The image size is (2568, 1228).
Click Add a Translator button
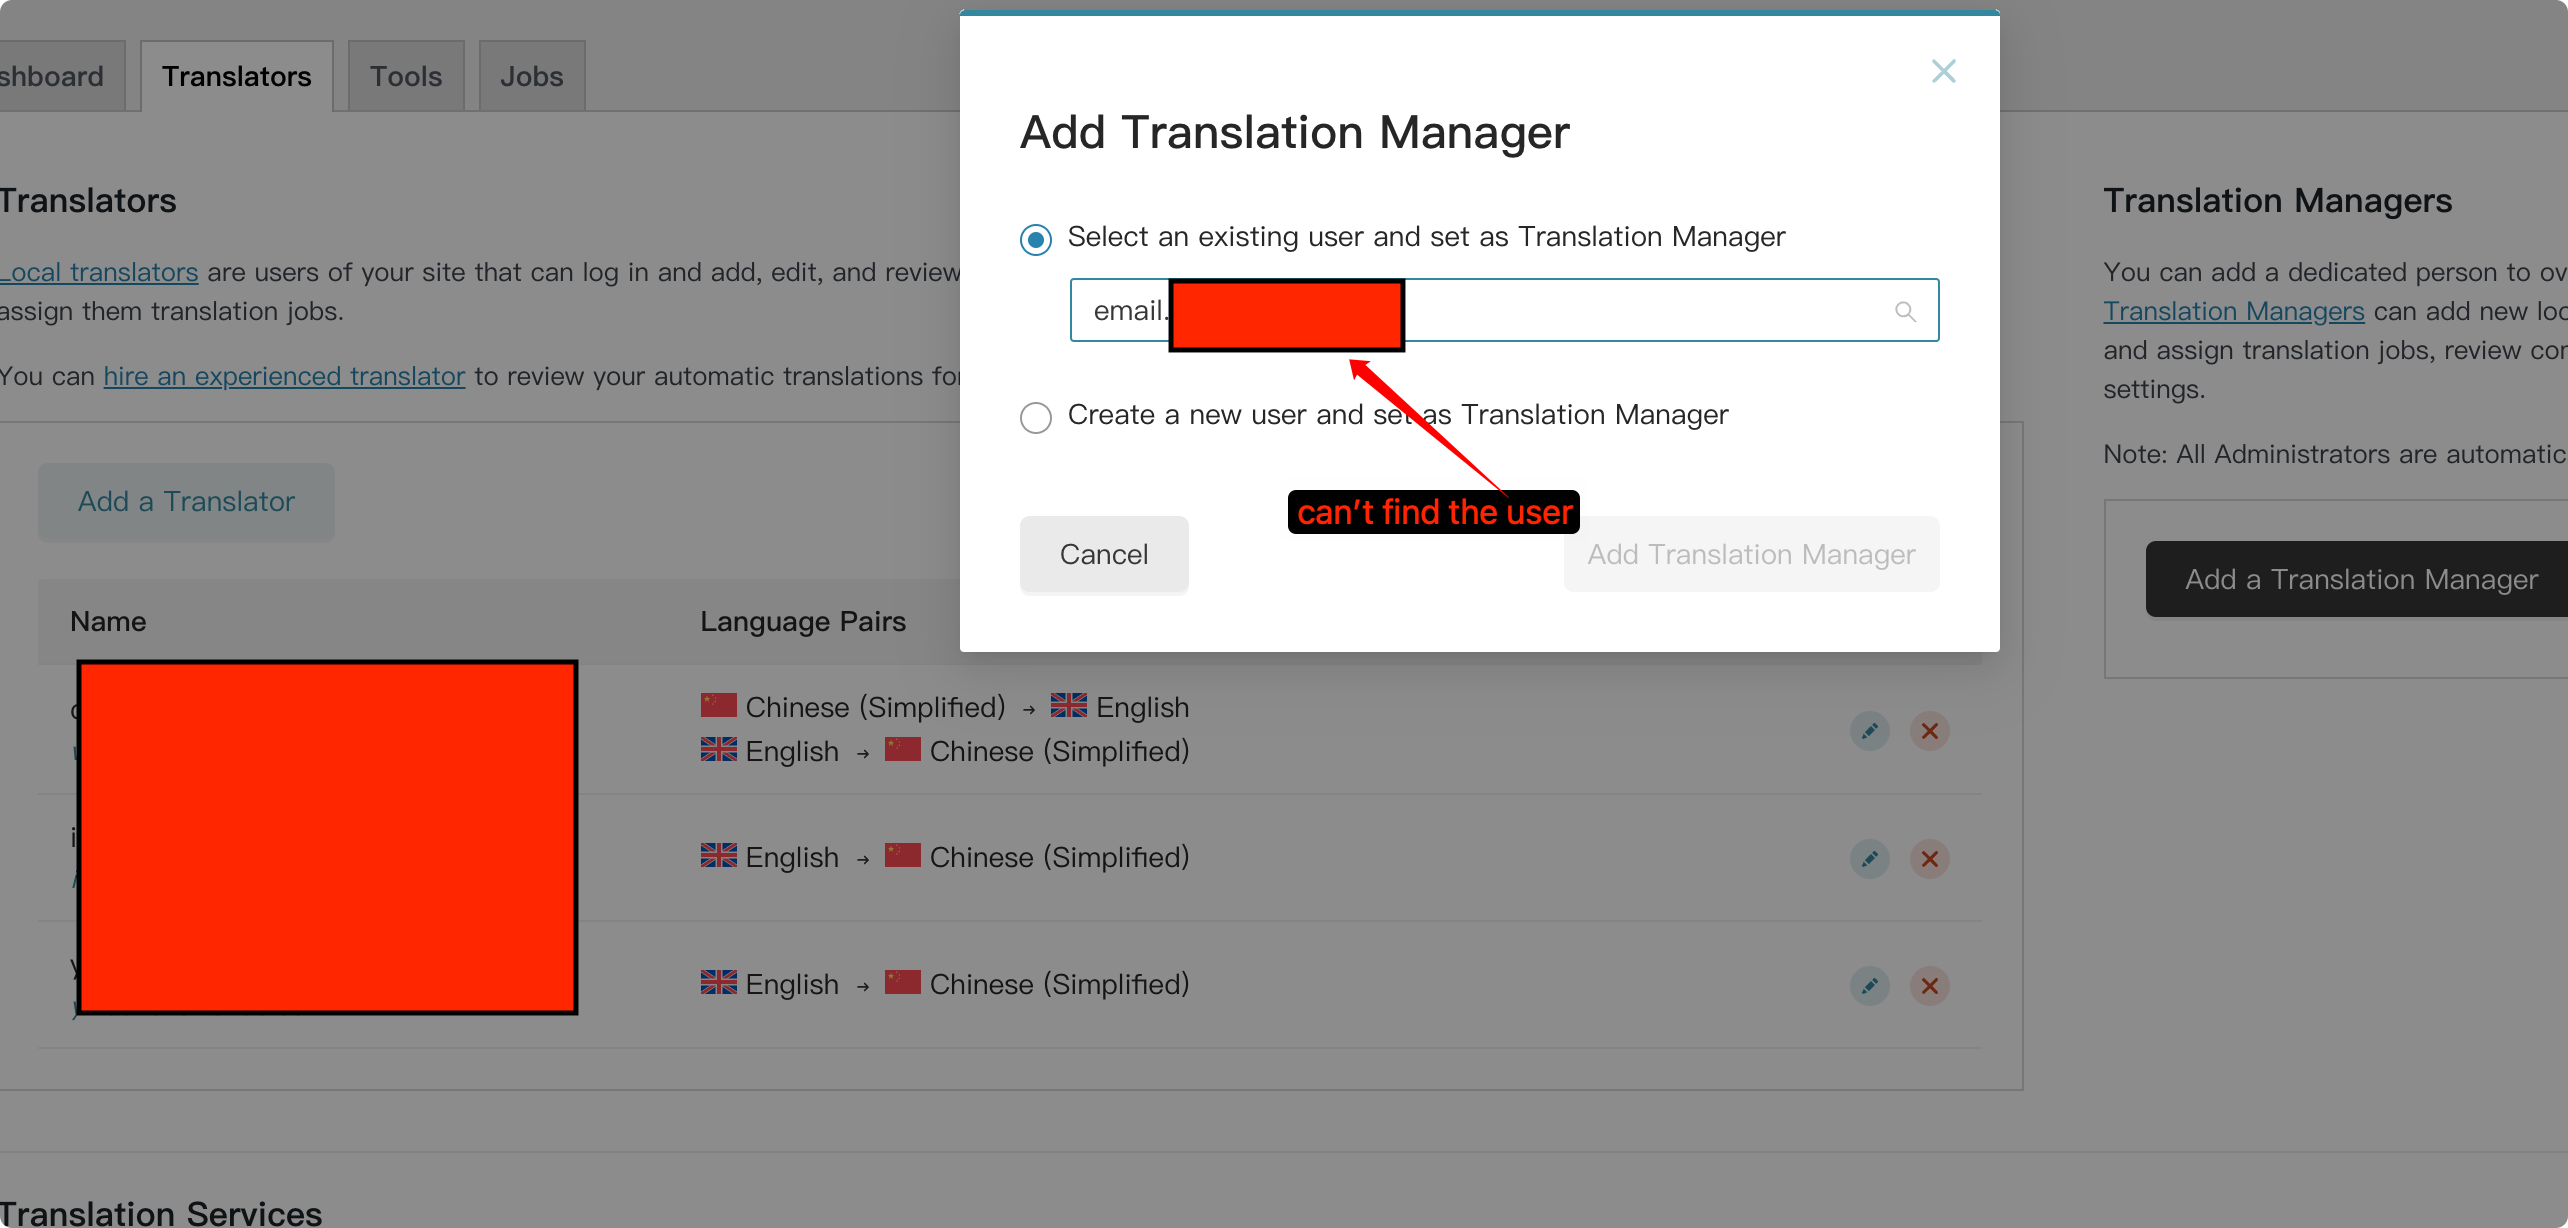(186, 502)
